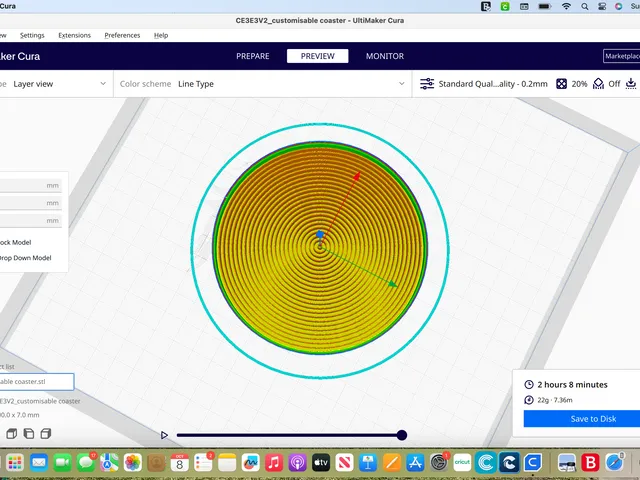Toggle the Lock Model option

coord(16,242)
